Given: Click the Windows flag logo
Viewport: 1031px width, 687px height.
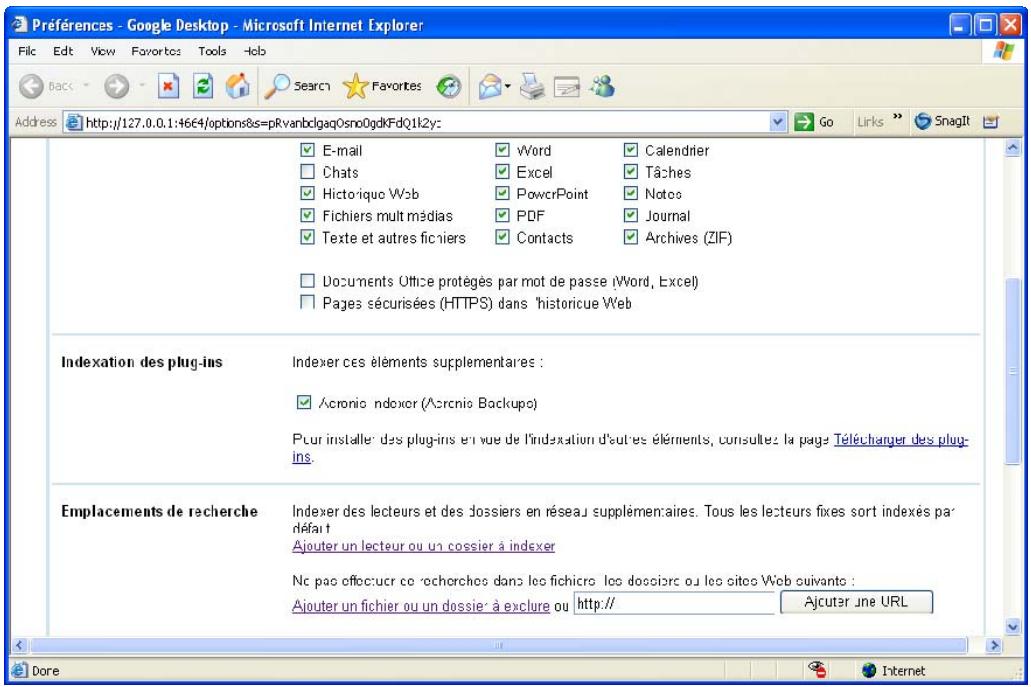Looking at the screenshot, I should click(x=1003, y=51).
